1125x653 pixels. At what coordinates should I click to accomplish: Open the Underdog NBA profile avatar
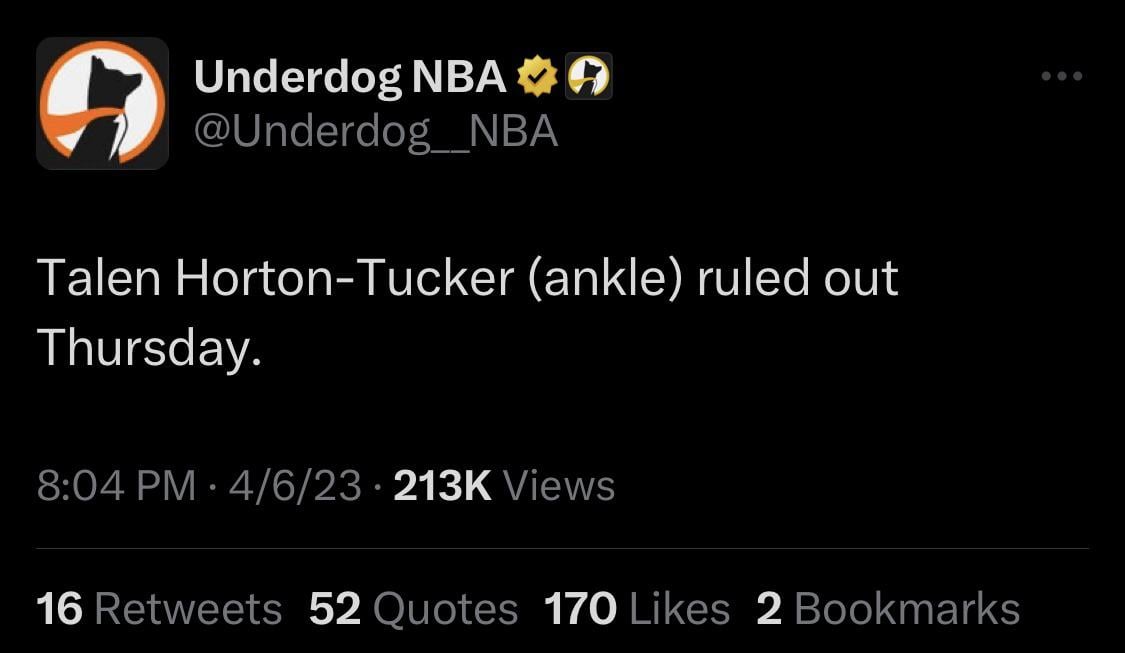point(102,103)
